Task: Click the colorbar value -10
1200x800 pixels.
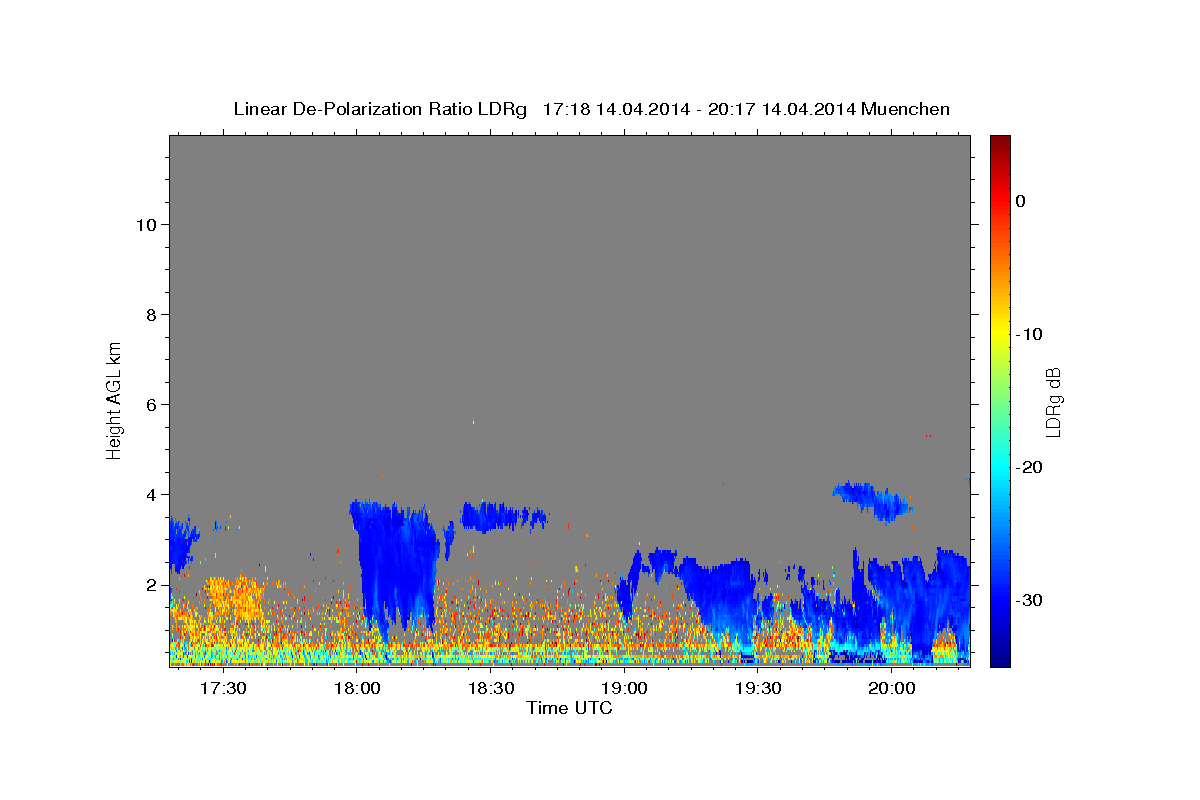Action: click(x=1030, y=334)
